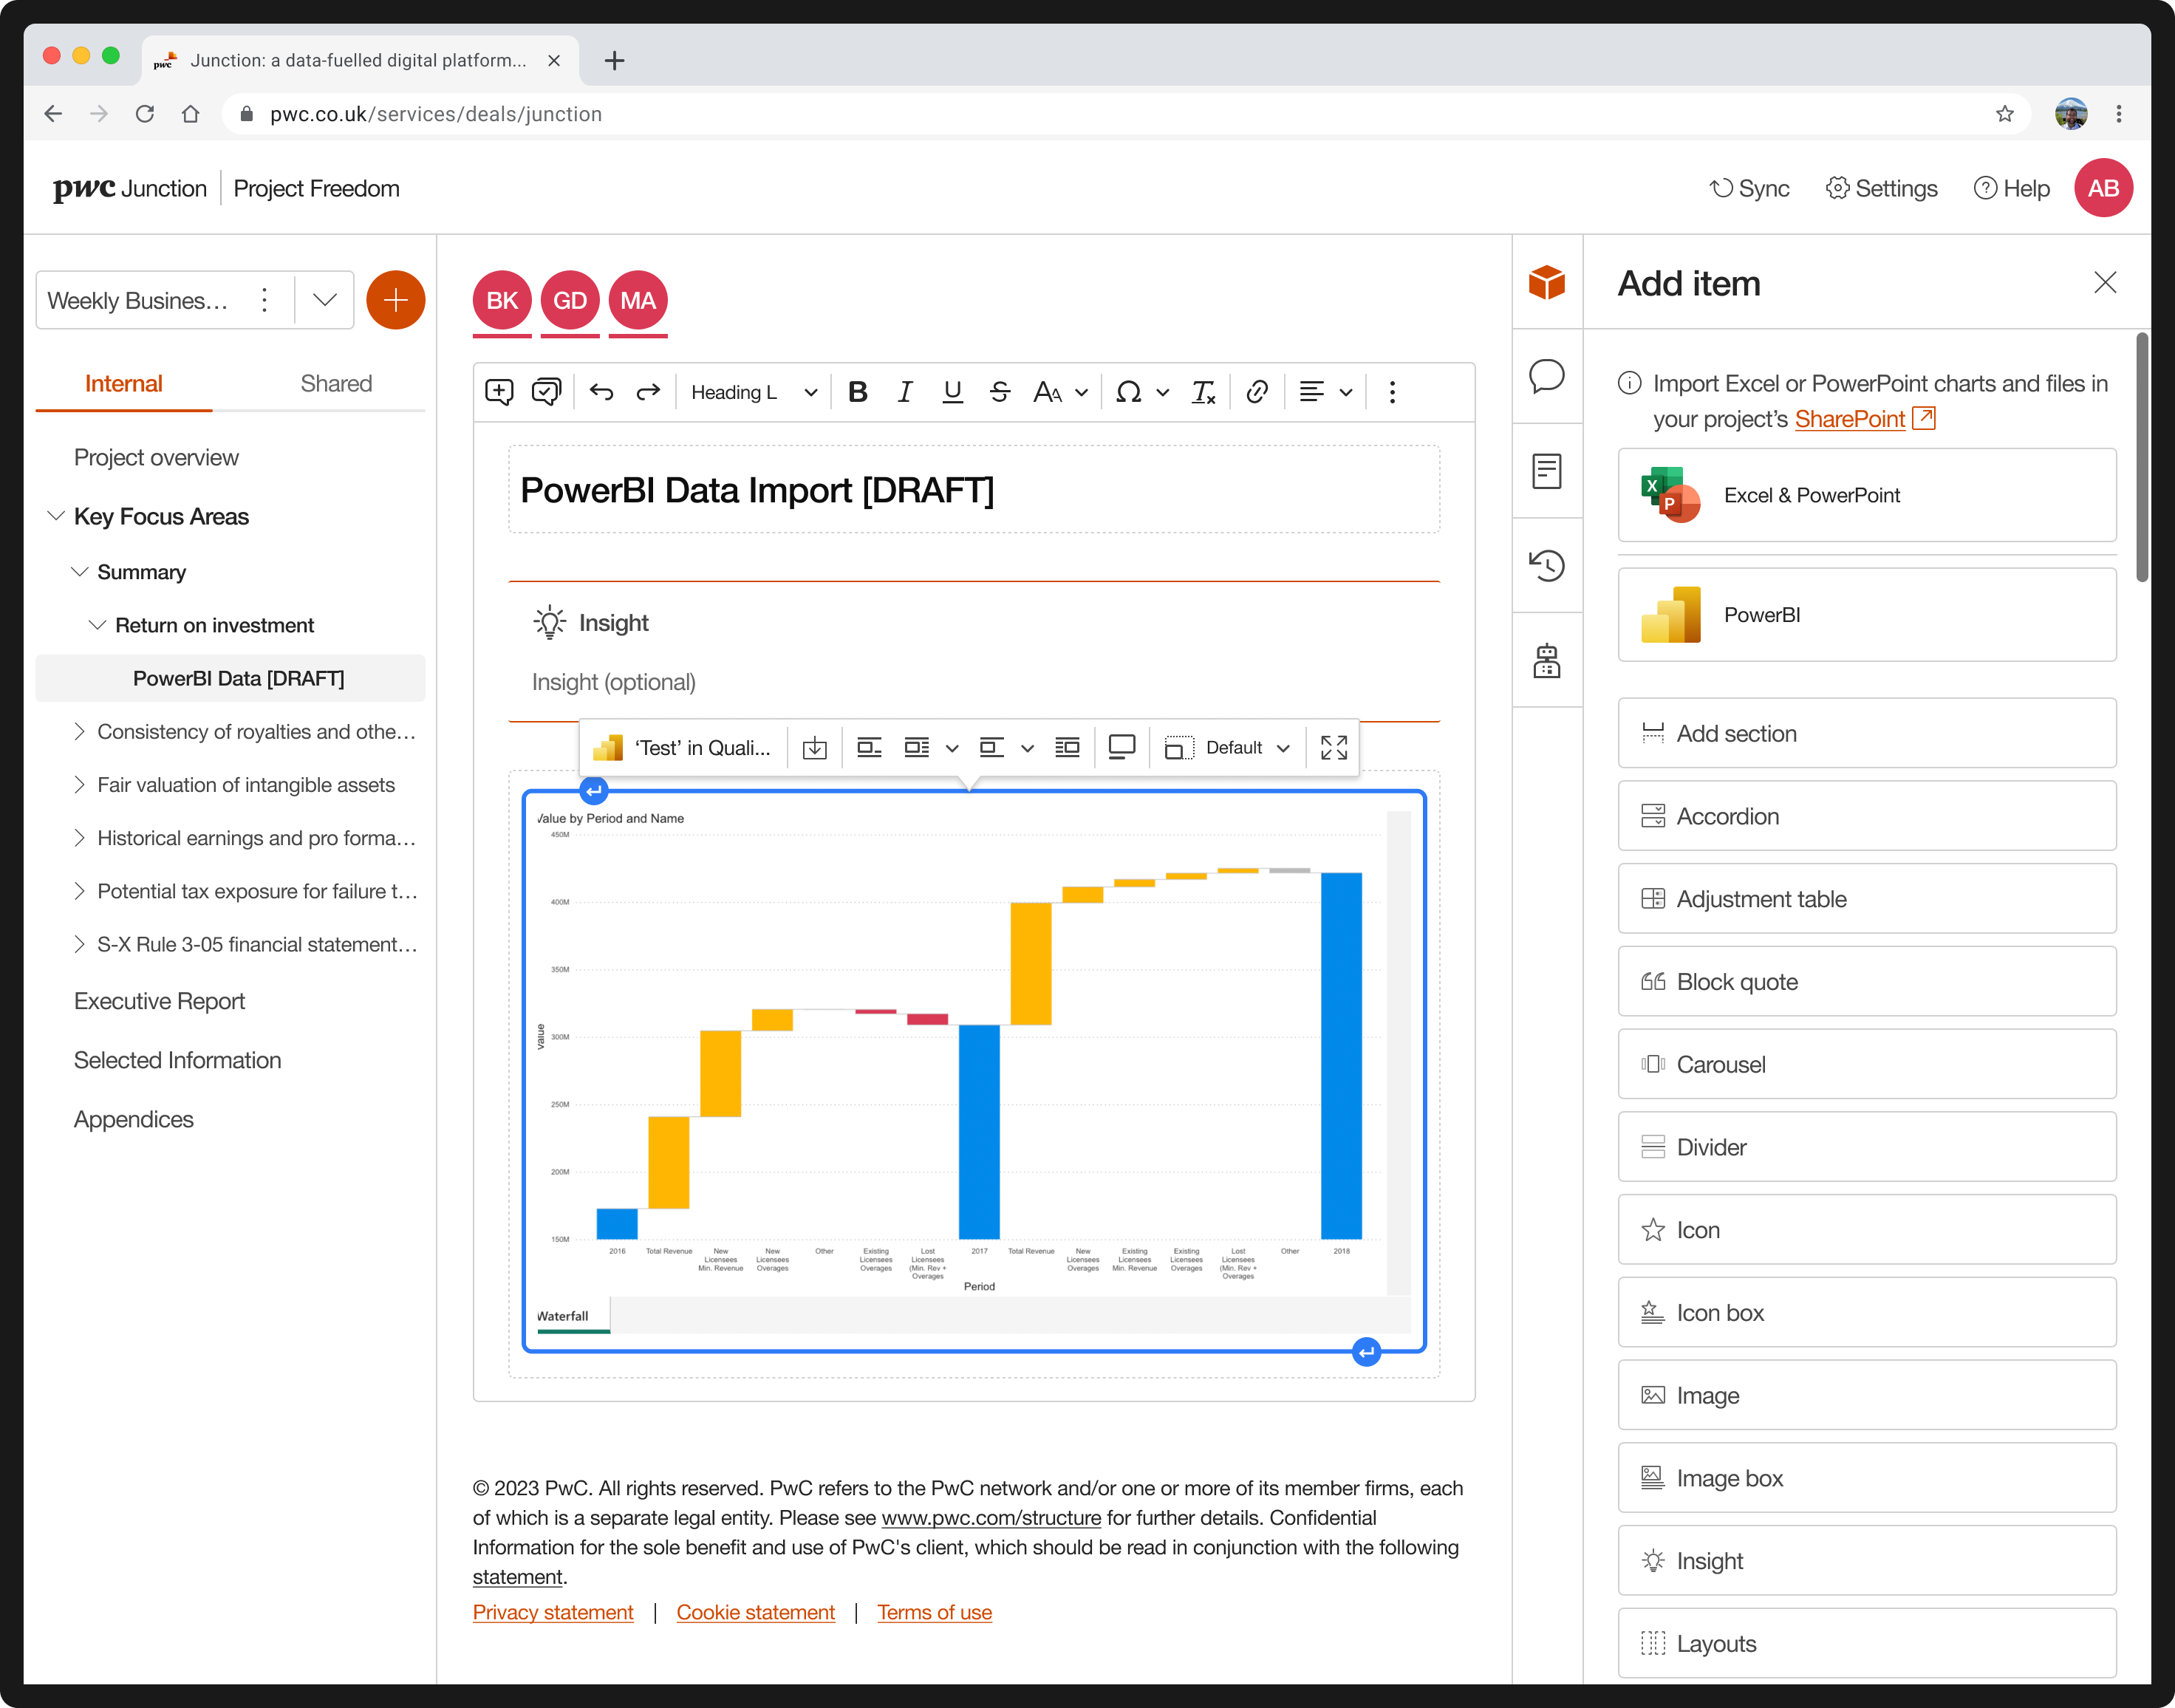
Task: Click the Bold formatting icon
Action: point(857,392)
